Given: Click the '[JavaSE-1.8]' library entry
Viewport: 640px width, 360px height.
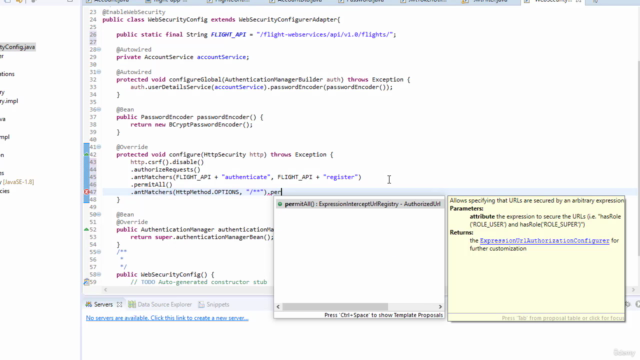Looking at the screenshot, I should coord(18,182).
